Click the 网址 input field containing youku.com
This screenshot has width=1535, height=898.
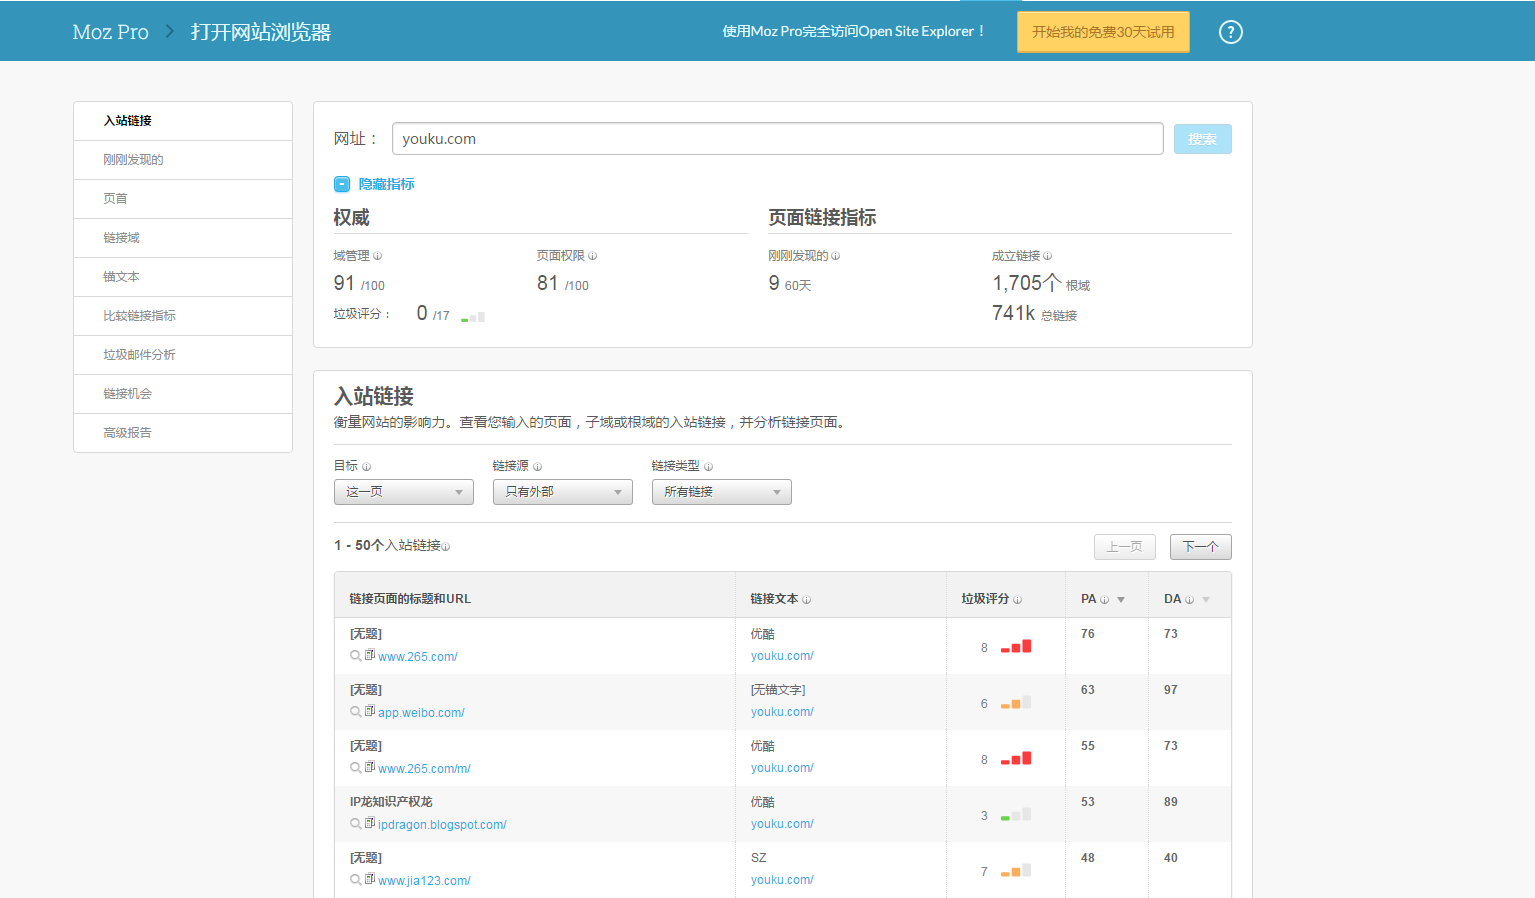pos(777,139)
